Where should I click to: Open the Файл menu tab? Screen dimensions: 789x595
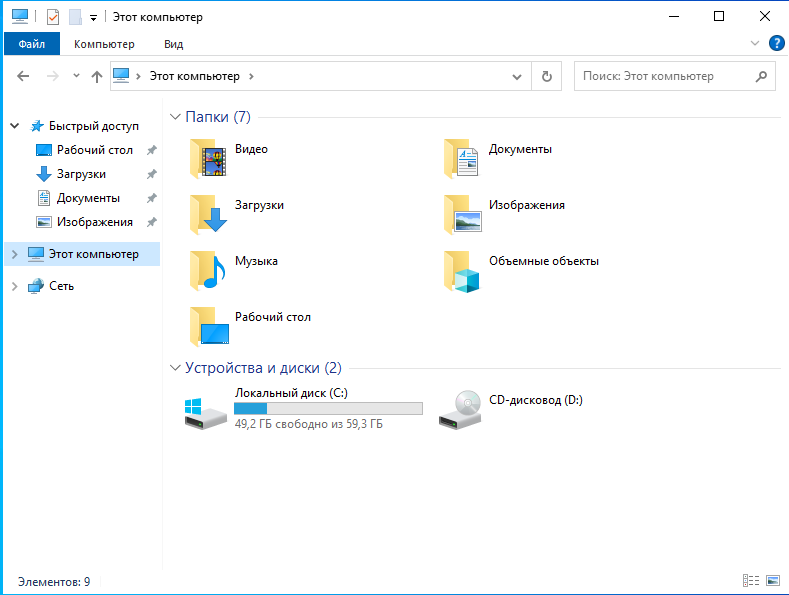point(31,44)
